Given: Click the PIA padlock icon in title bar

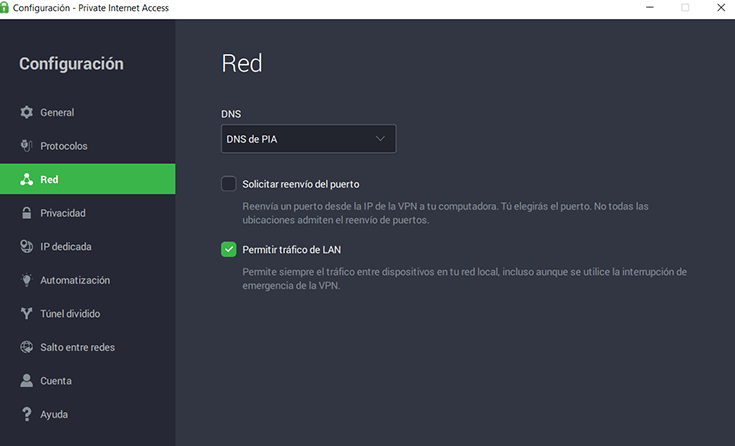Looking at the screenshot, I should pos(5,8).
